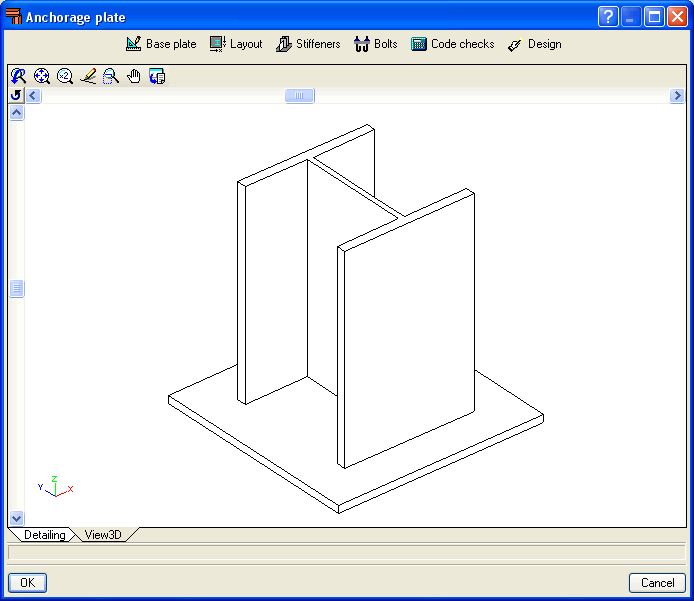Click the OK button

tap(27, 582)
